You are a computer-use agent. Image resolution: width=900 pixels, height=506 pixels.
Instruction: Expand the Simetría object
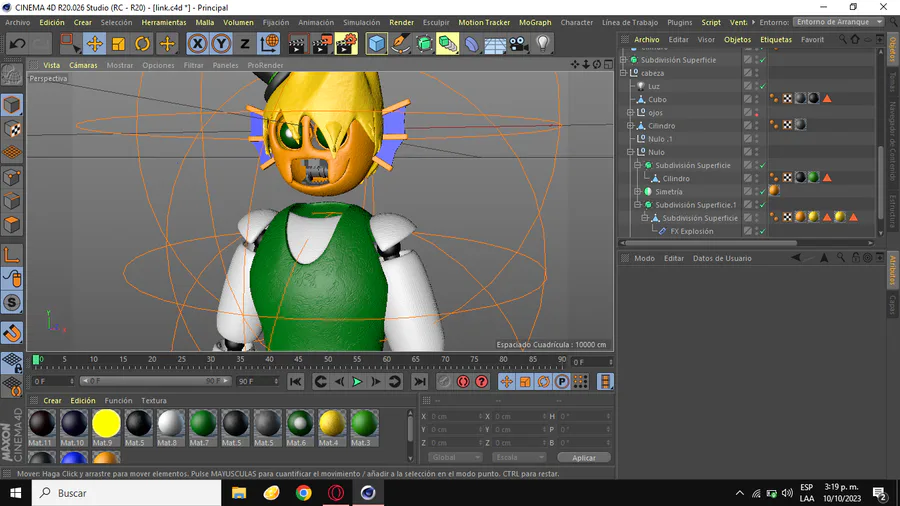(x=638, y=192)
